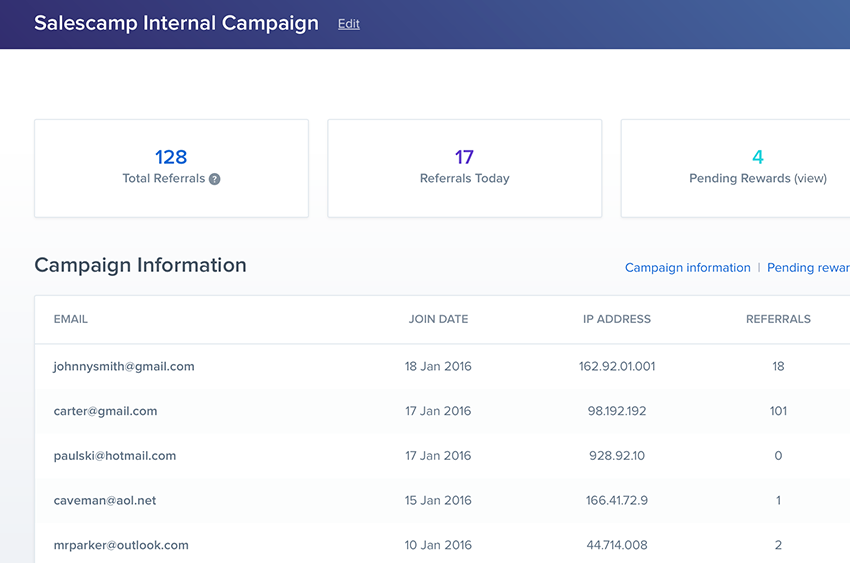This screenshot has width=850, height=563.
Task: Open the Edit campaign link
Action: [x=348, y=24]
